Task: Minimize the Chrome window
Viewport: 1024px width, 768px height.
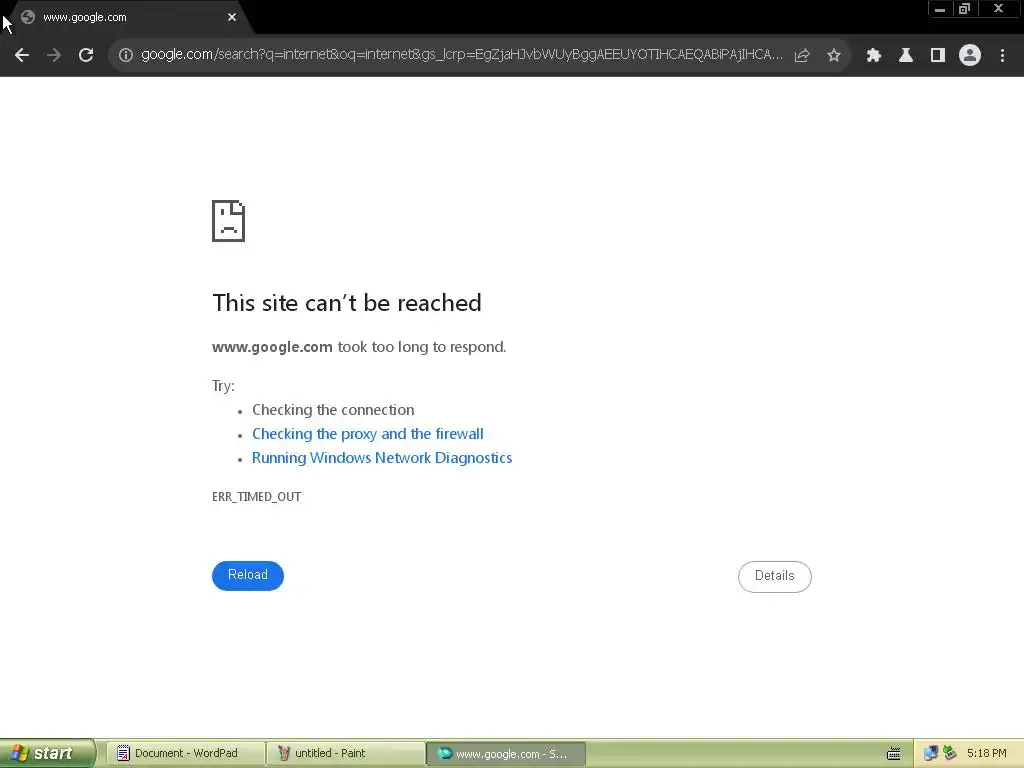Action: (x=940, y=9)
